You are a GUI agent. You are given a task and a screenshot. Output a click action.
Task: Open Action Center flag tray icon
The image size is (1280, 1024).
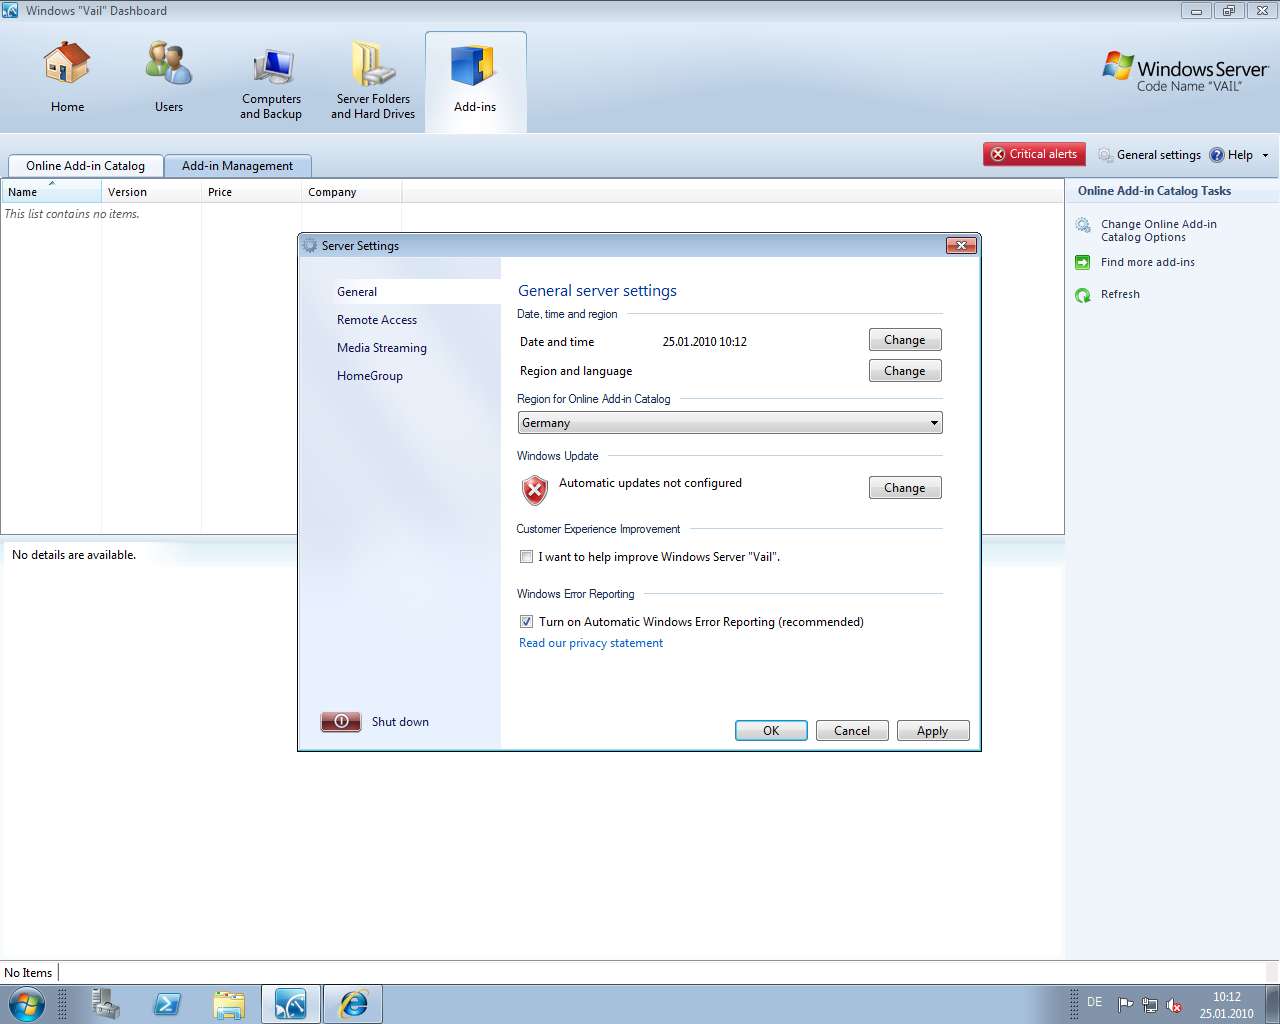(x=1126, y=1005)
